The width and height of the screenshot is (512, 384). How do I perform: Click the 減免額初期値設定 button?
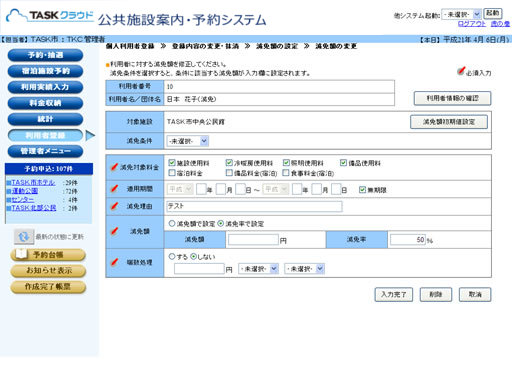(x=449, y=122)
